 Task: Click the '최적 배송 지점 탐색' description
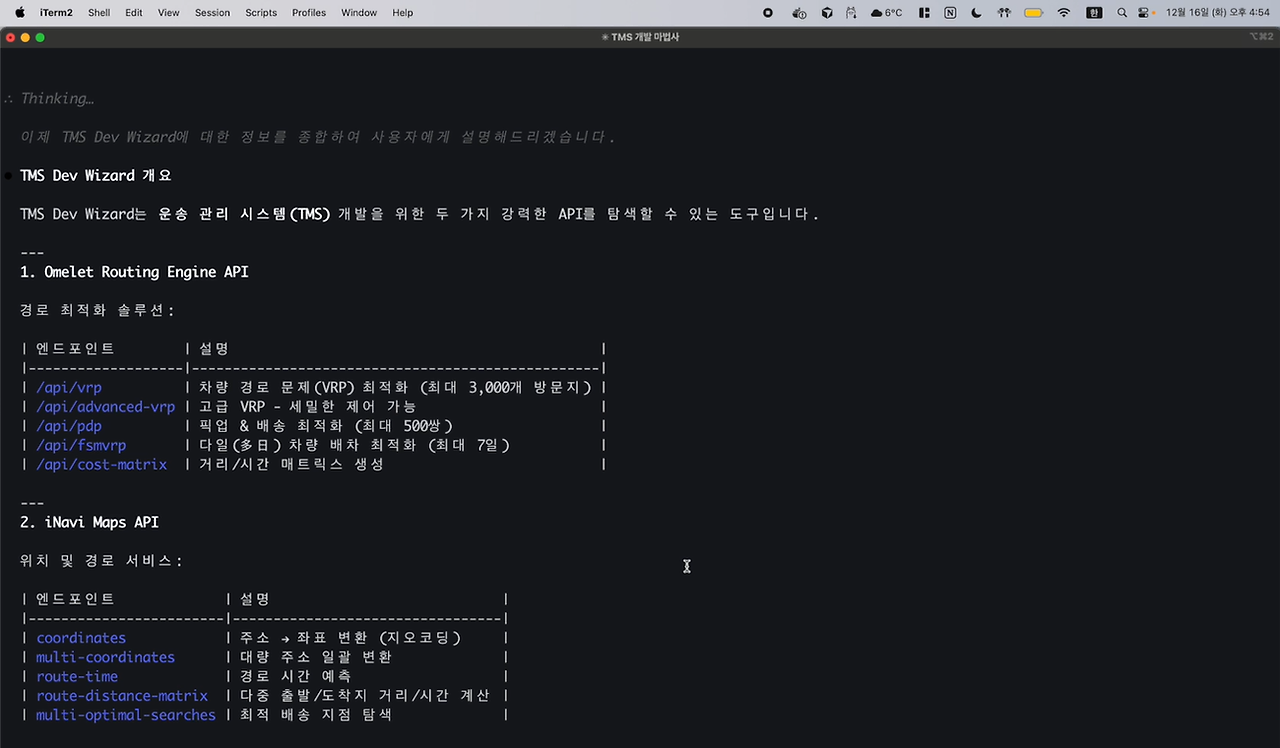click(316, 715)
